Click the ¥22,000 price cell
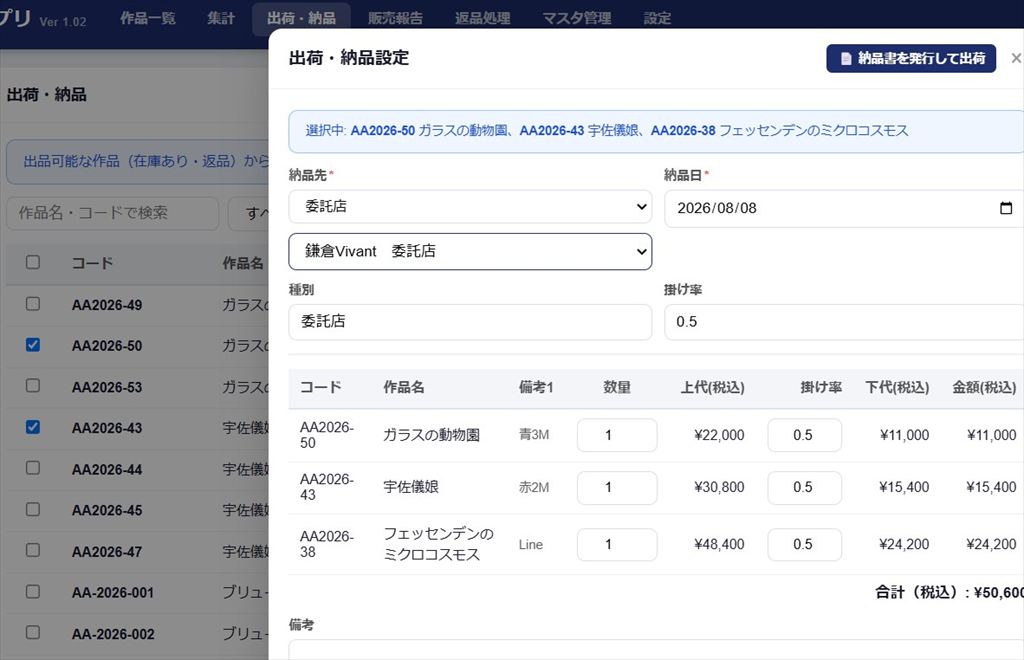The width and height of the screenshot is (1024, 660). tap(719, 435)
